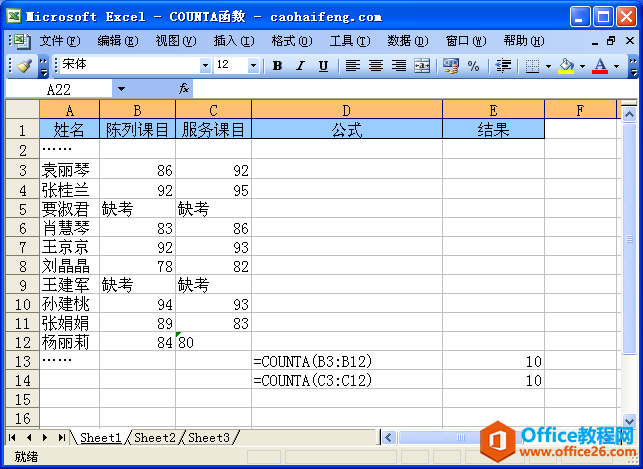Screen dimensions: 643x469
Task: Open the 视图(V) menu
Action: [176, 41]
